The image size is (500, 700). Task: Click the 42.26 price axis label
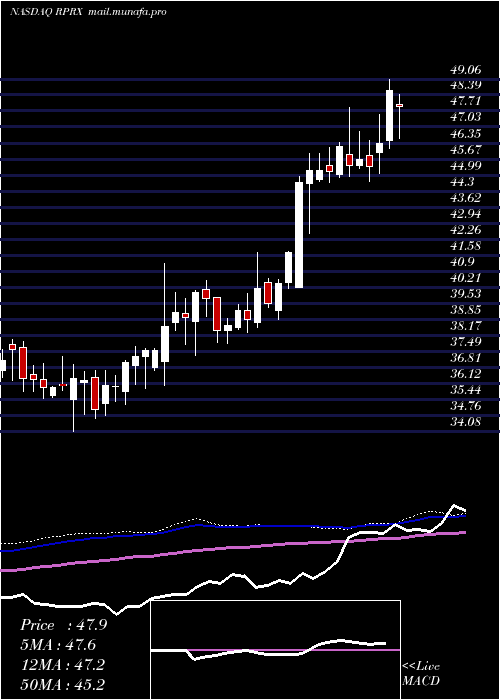click(x=466, y=230)
